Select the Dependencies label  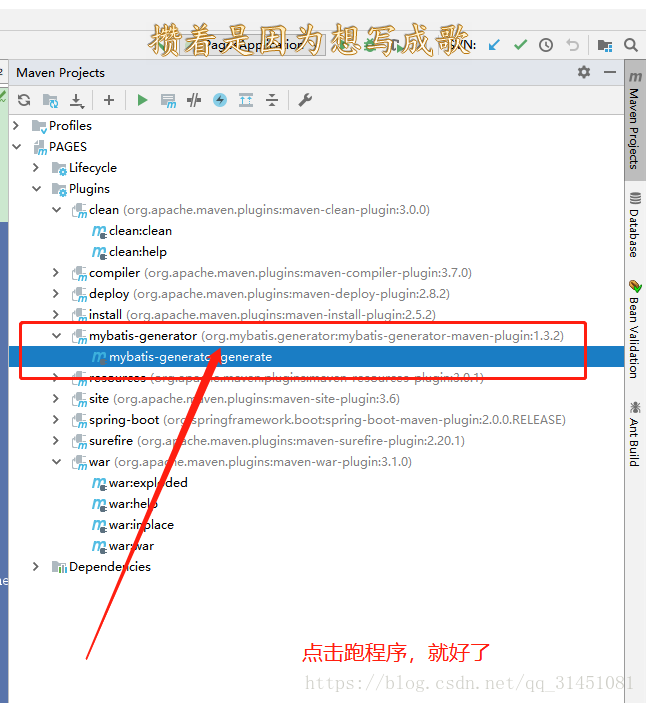(x=110, y=567)
